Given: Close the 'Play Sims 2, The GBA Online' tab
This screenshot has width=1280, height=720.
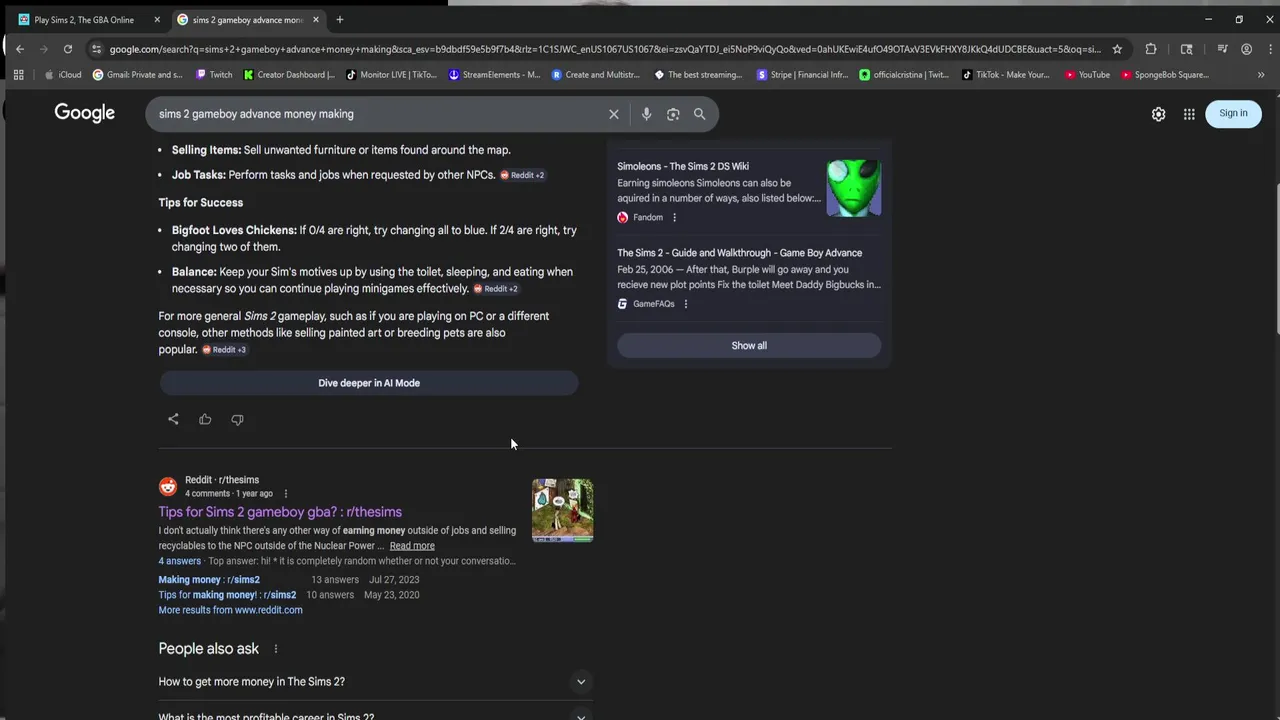Looking at the screenshot, I should click(x=157, y=19).
